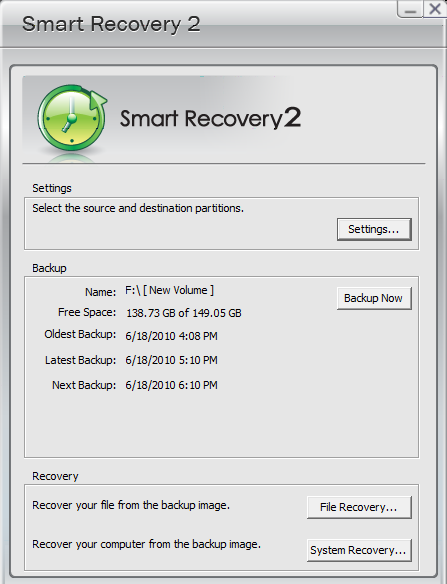Open File Recovery... from backup image
This screenshot has height=584, width=447.
coord(359,507)
